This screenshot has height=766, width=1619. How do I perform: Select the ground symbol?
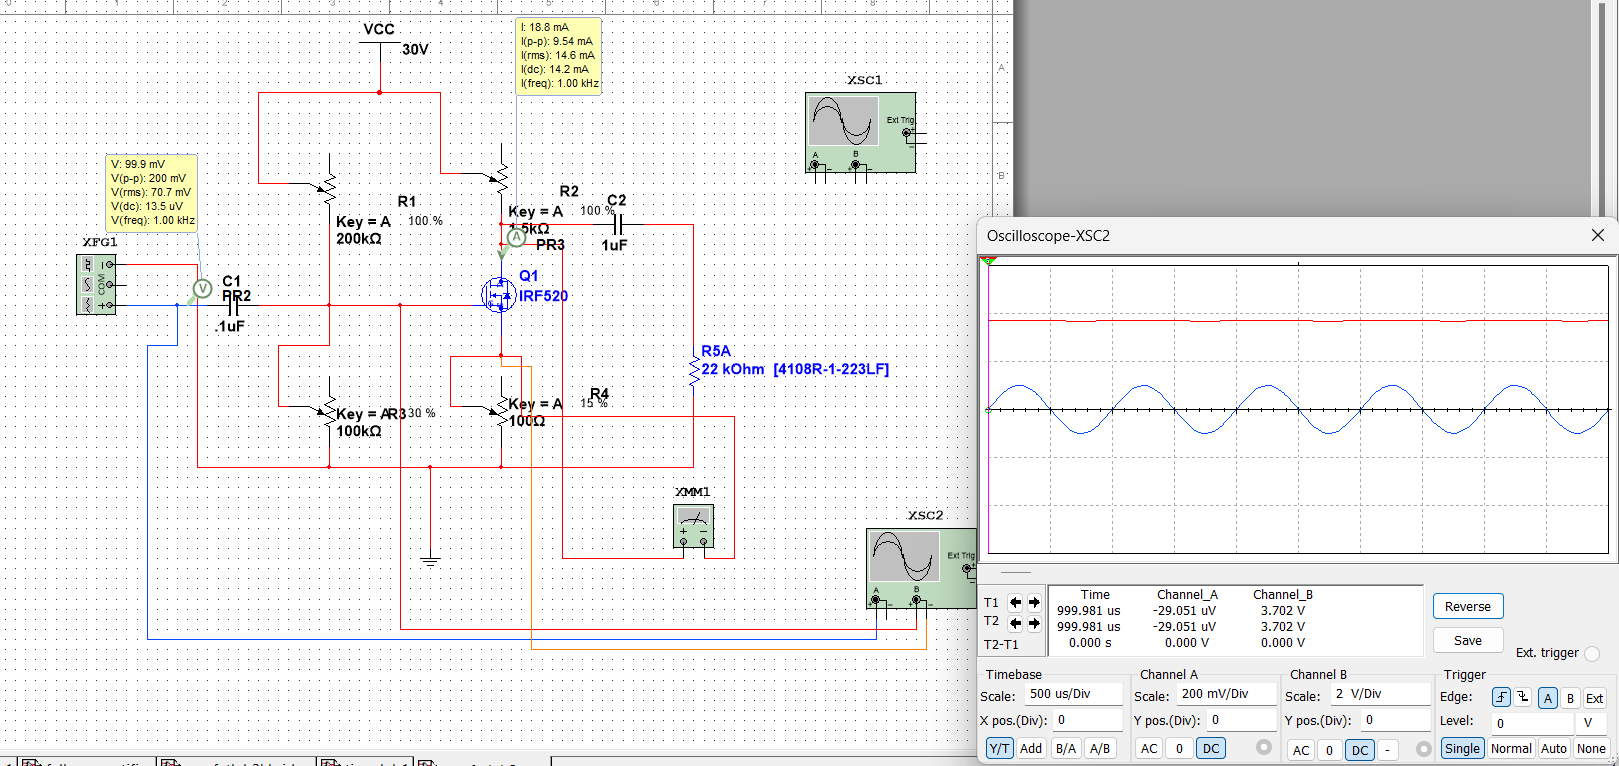(430, 561)
